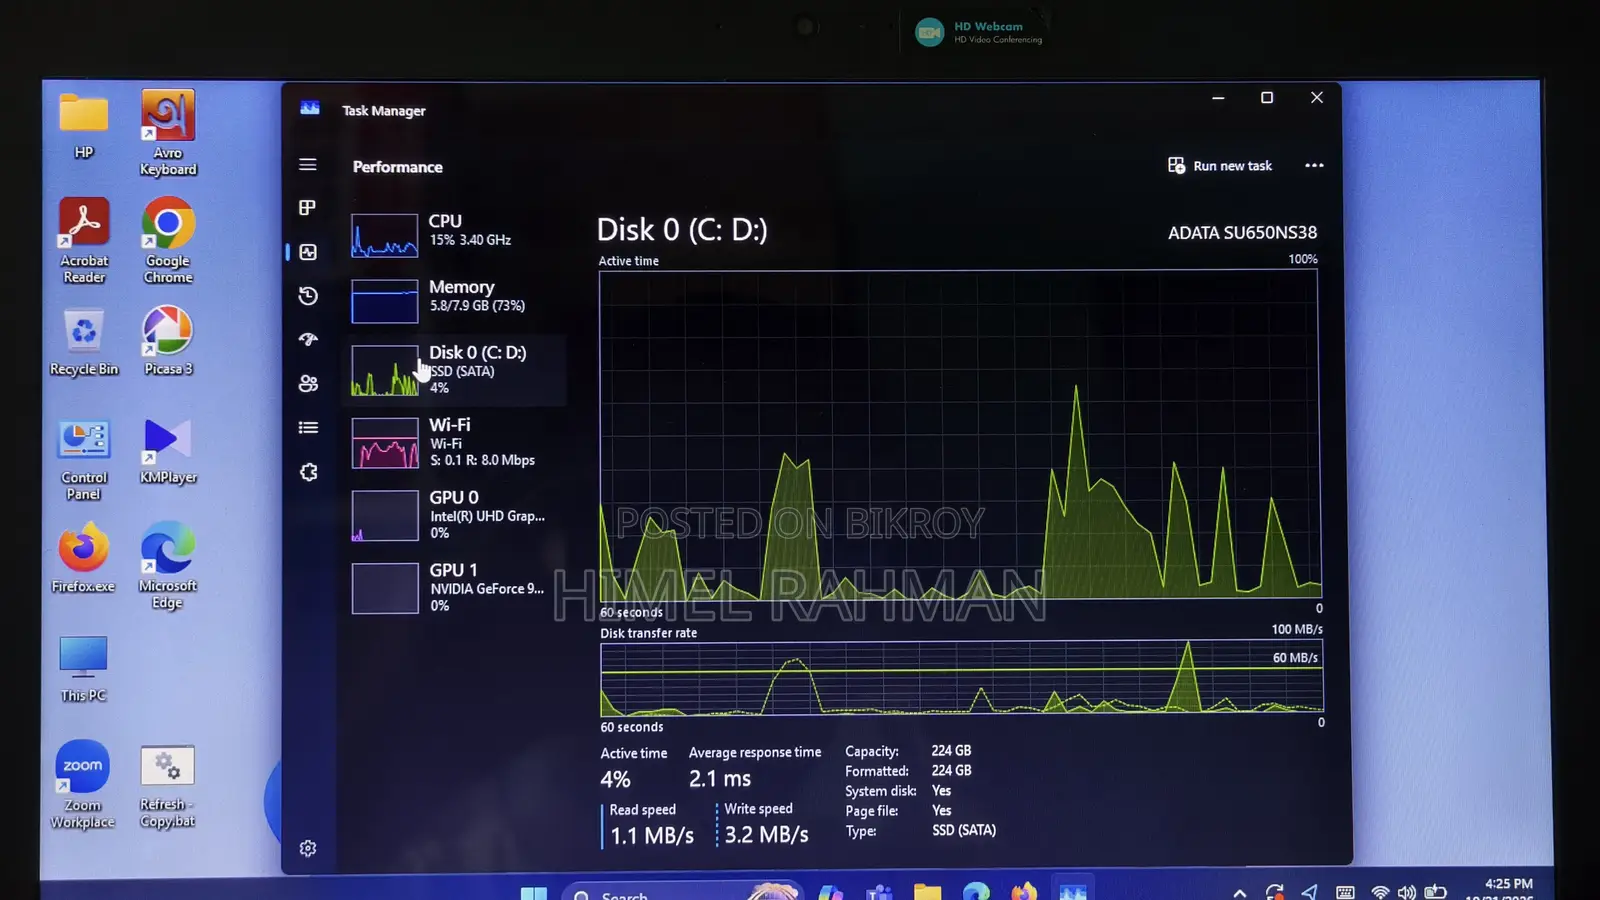This screenshot has width=1600, height=900.
Task: Expand the system tray hidden icons chevron
Action: (x=1240, y=892)
